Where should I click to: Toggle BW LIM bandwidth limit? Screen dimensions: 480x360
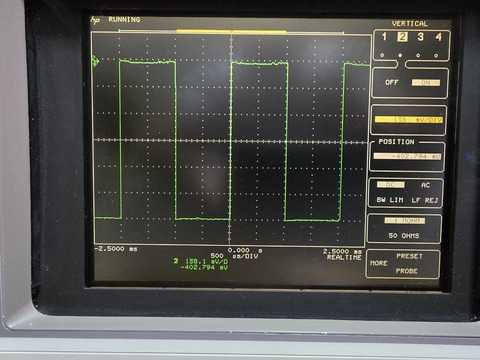390,200
